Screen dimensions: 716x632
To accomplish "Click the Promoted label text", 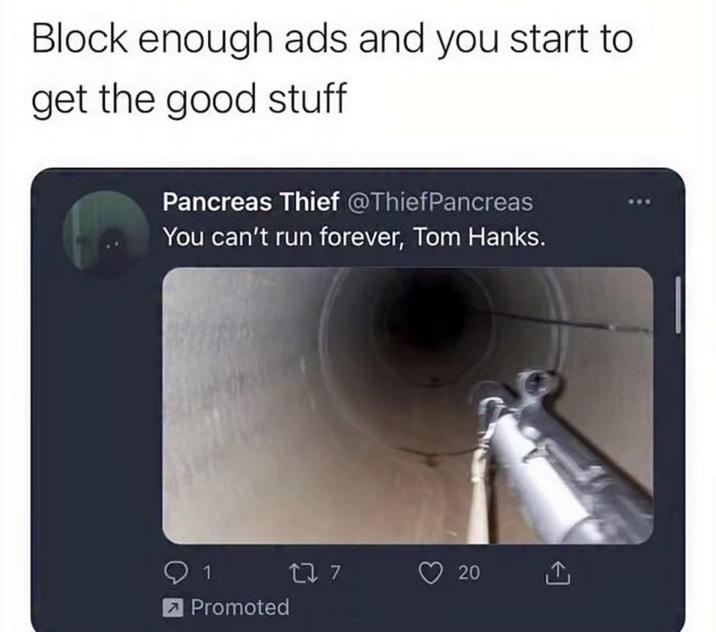I will 240,607.
